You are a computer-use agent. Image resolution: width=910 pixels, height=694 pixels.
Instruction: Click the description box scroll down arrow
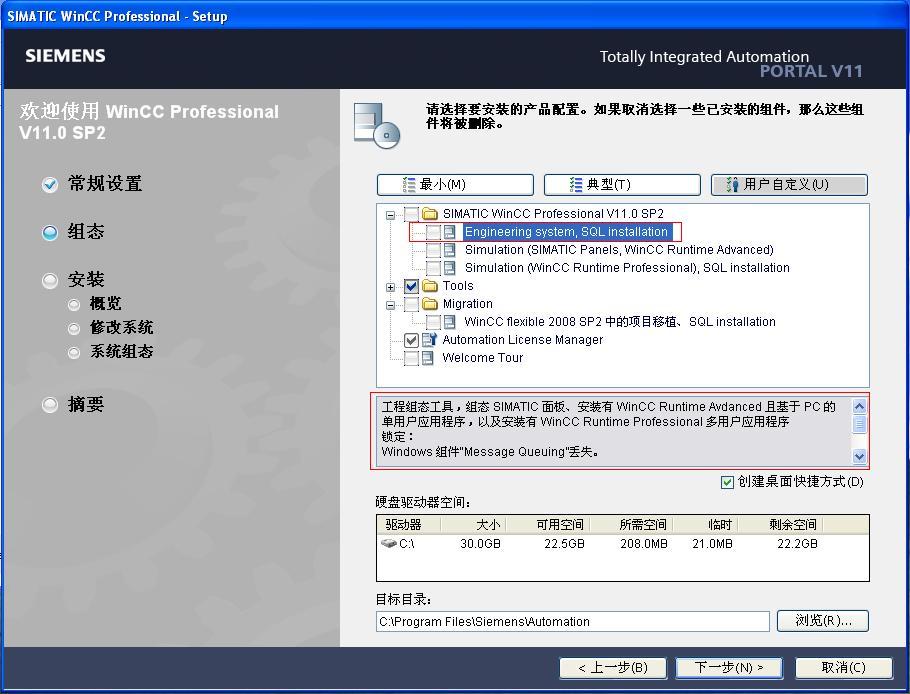(860, 456)
